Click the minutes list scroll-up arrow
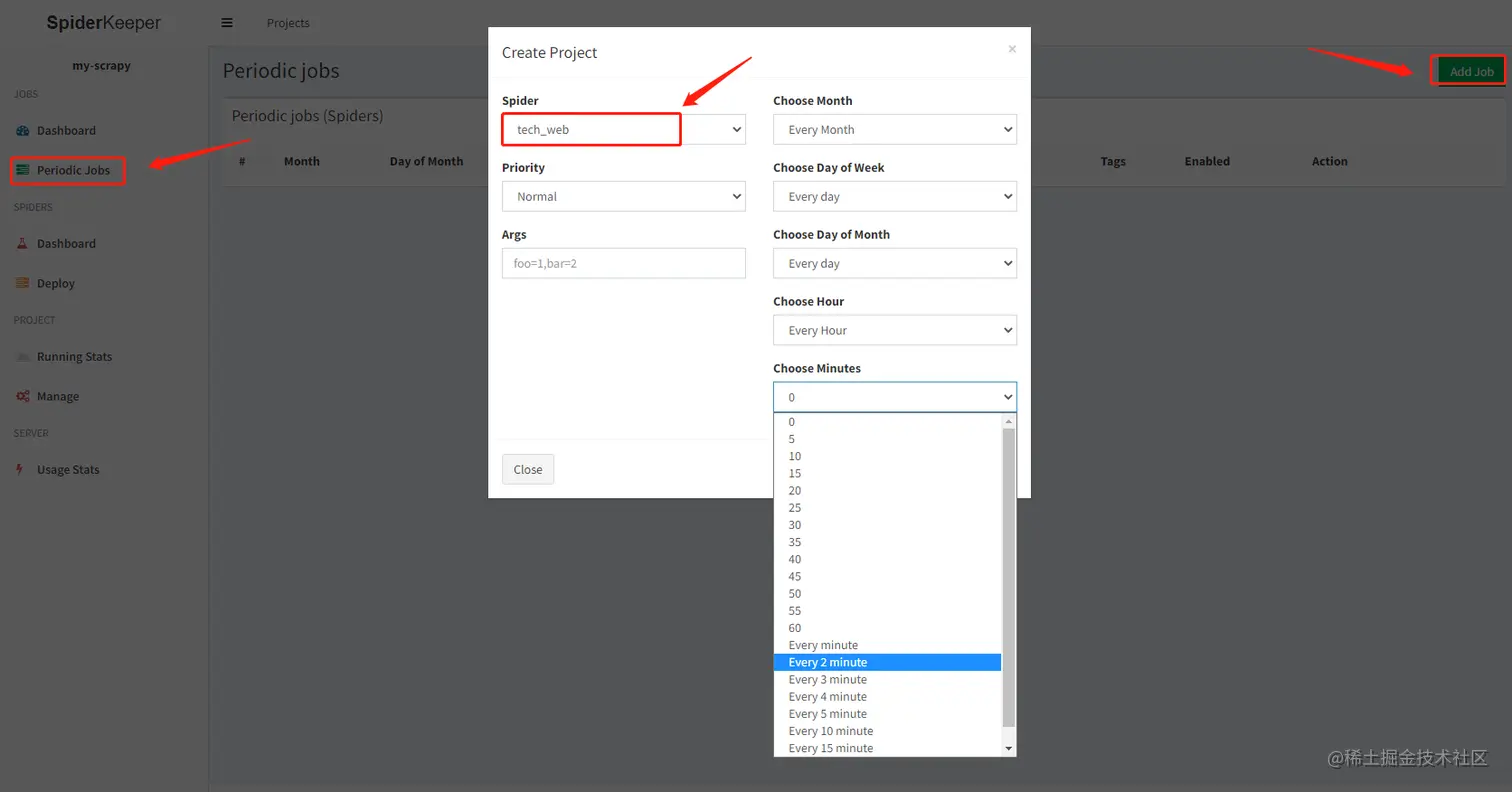This screenshot has width=1512, height=792. coord(1009,422)
